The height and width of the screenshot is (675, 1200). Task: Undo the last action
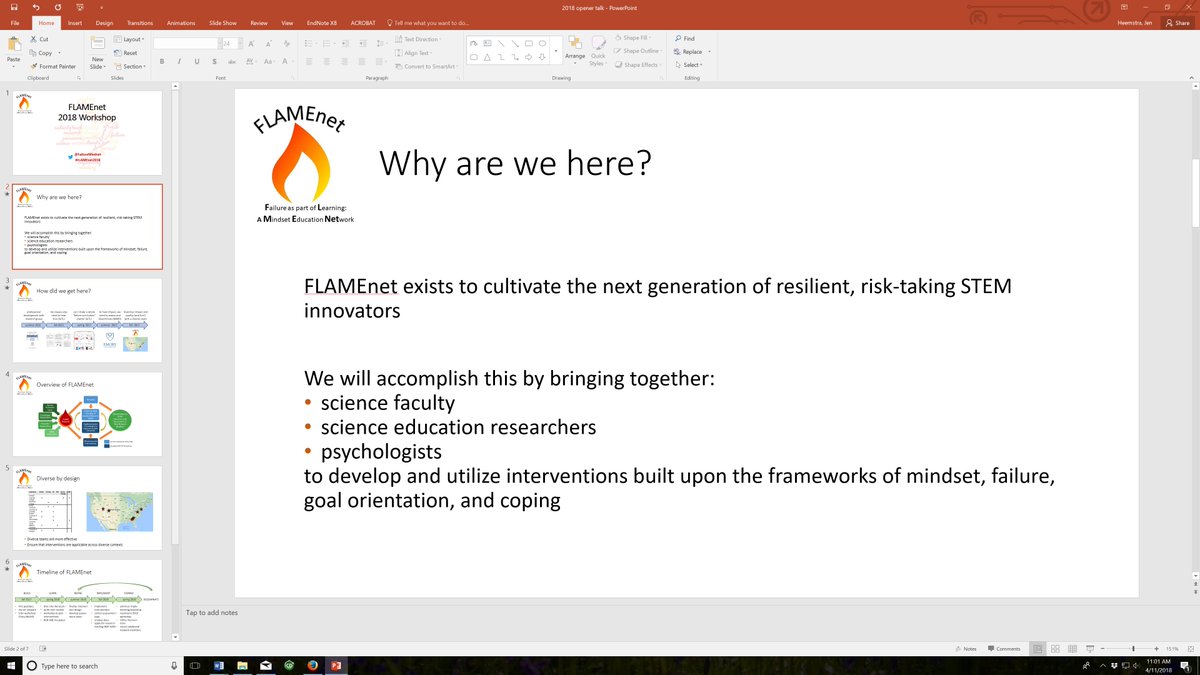pos(34,7)
